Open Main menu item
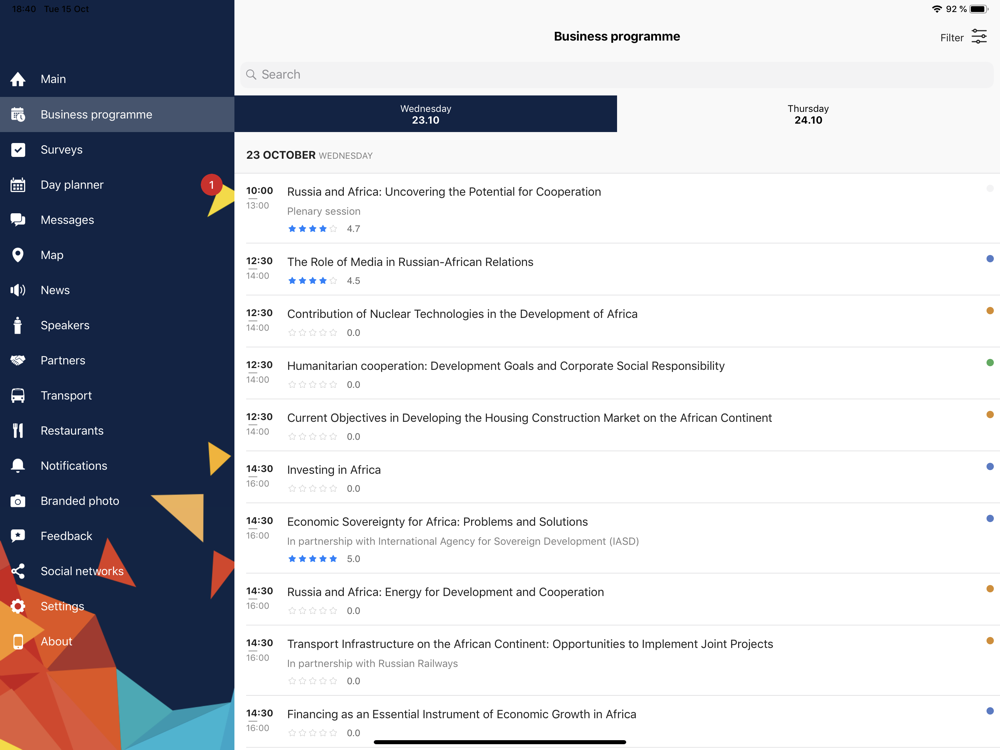The width and height of the screenshot is (1000, 750). 117,79
